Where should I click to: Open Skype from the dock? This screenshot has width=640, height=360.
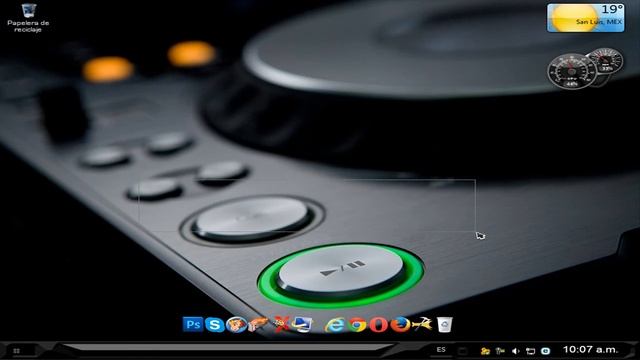tap(215, 325)
